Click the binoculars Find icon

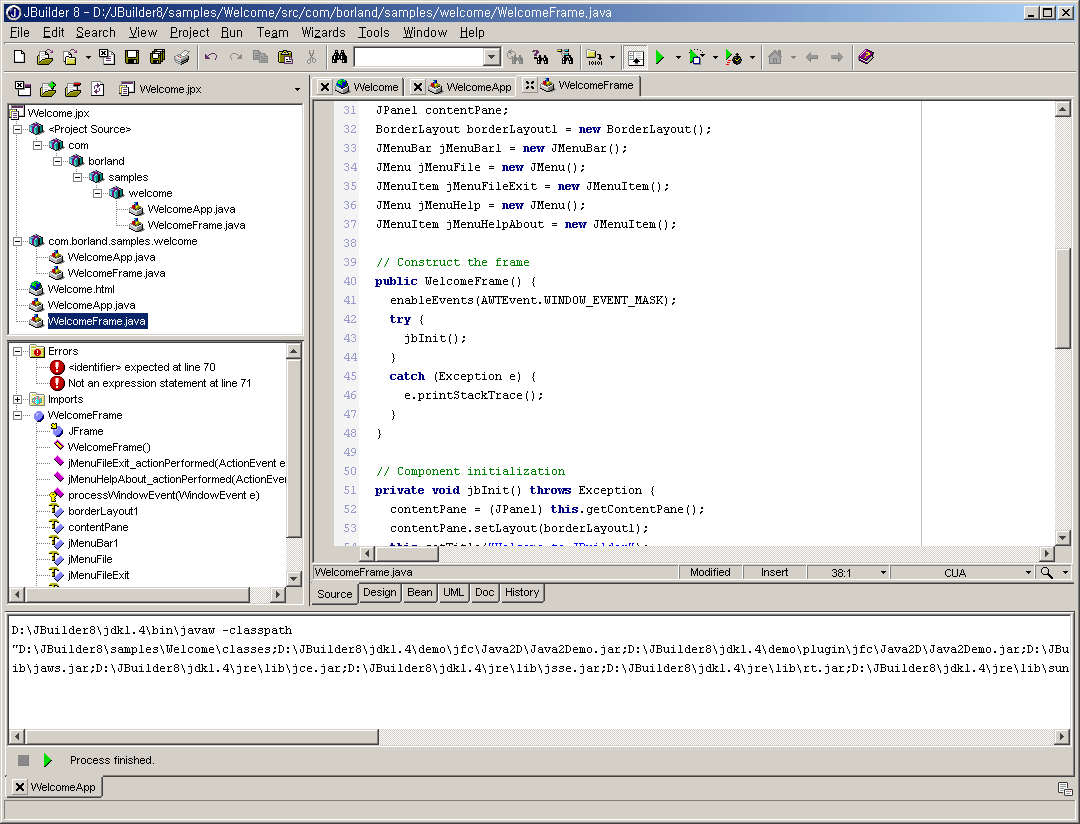pyautogui.click(x=339, y=58)
